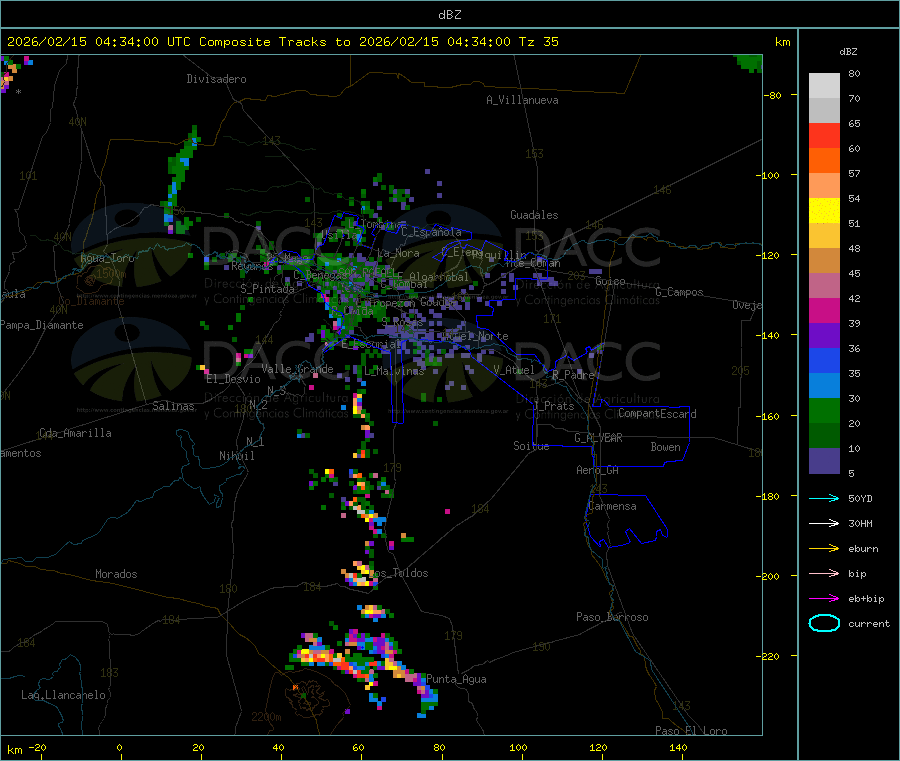Viewport: 900px width, 761px height.
Task: Click the 'Carmensa' map label
Action: click(612, 506)
